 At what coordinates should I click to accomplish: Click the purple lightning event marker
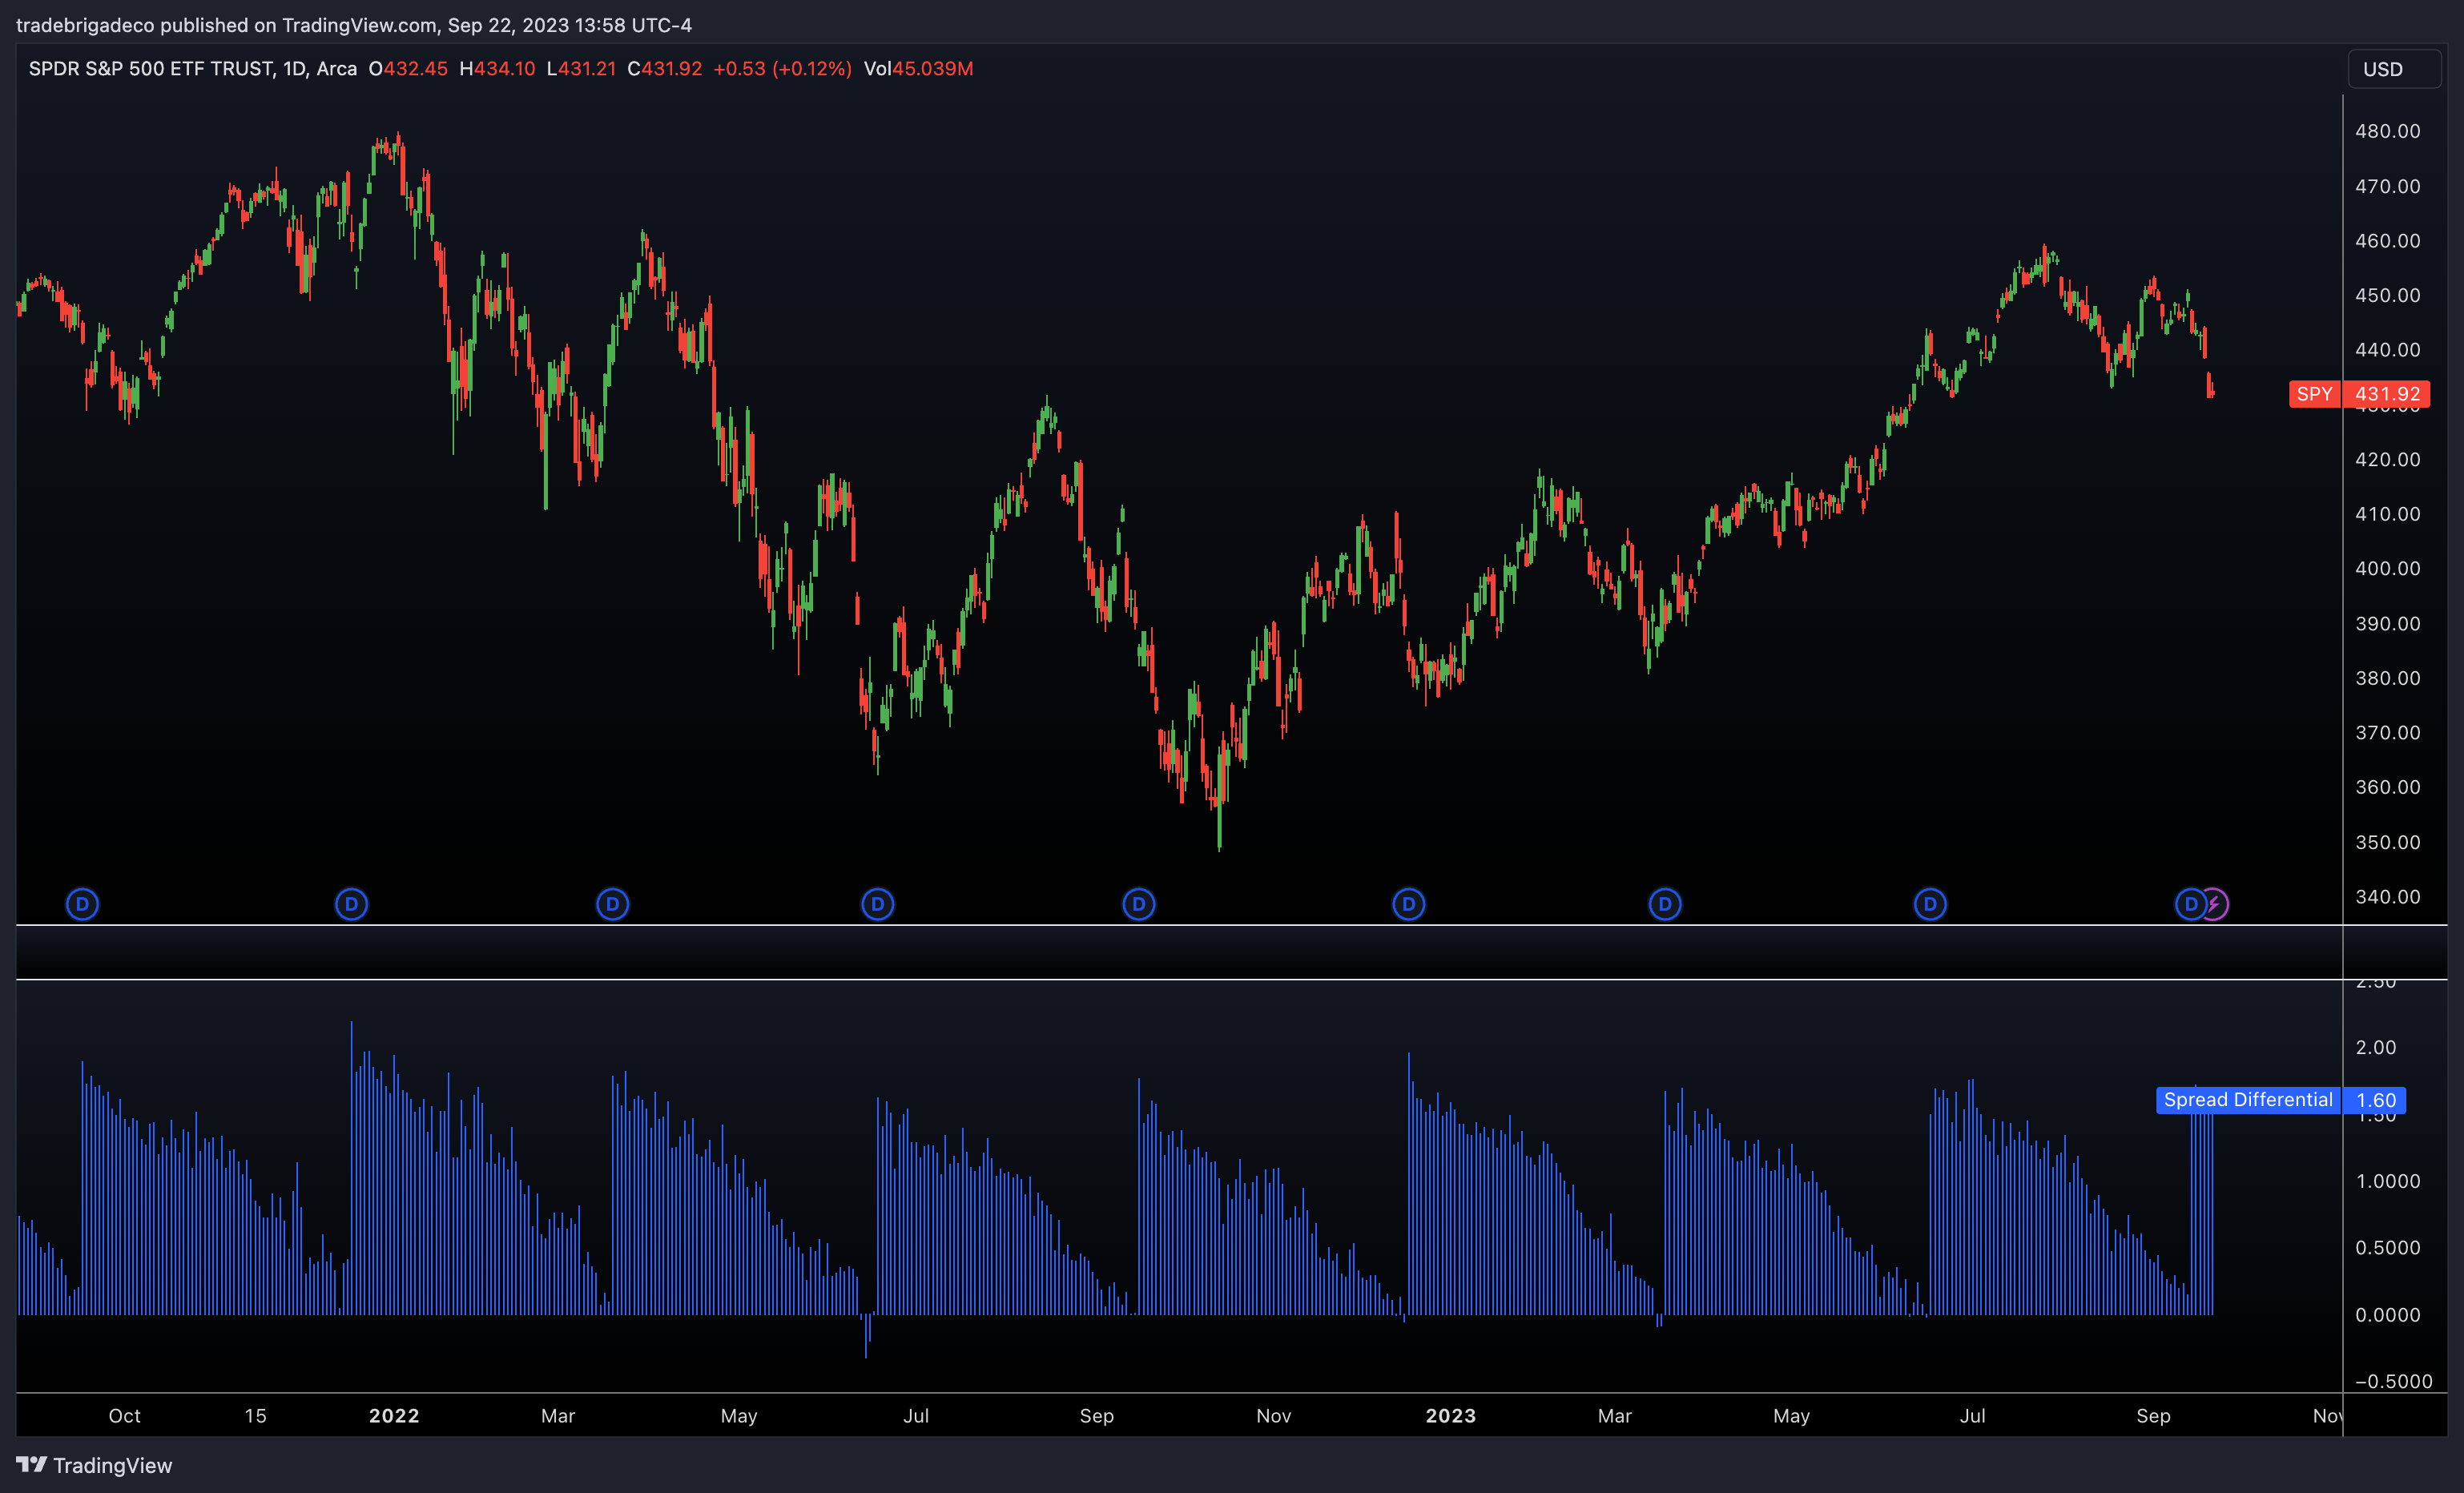click(2216, 904)
